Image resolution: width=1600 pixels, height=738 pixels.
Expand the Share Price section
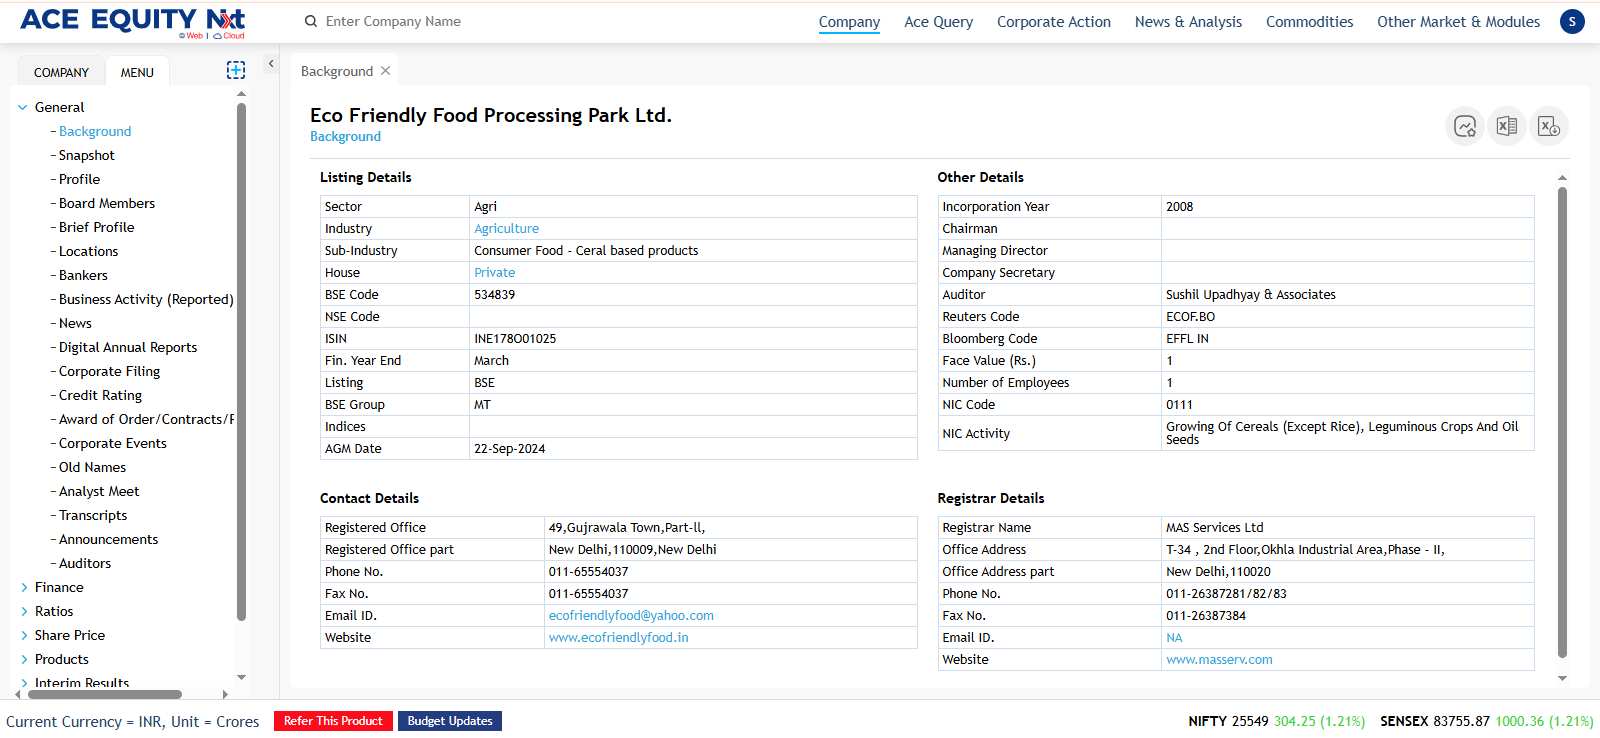pyautogui.click(x=24, y=635)
